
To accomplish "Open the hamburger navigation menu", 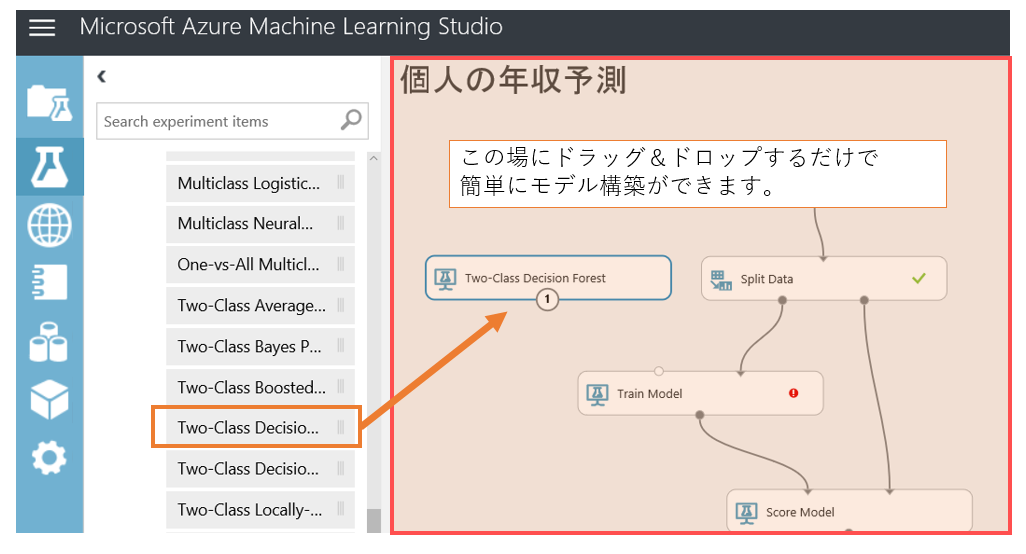I will (42, 27).
